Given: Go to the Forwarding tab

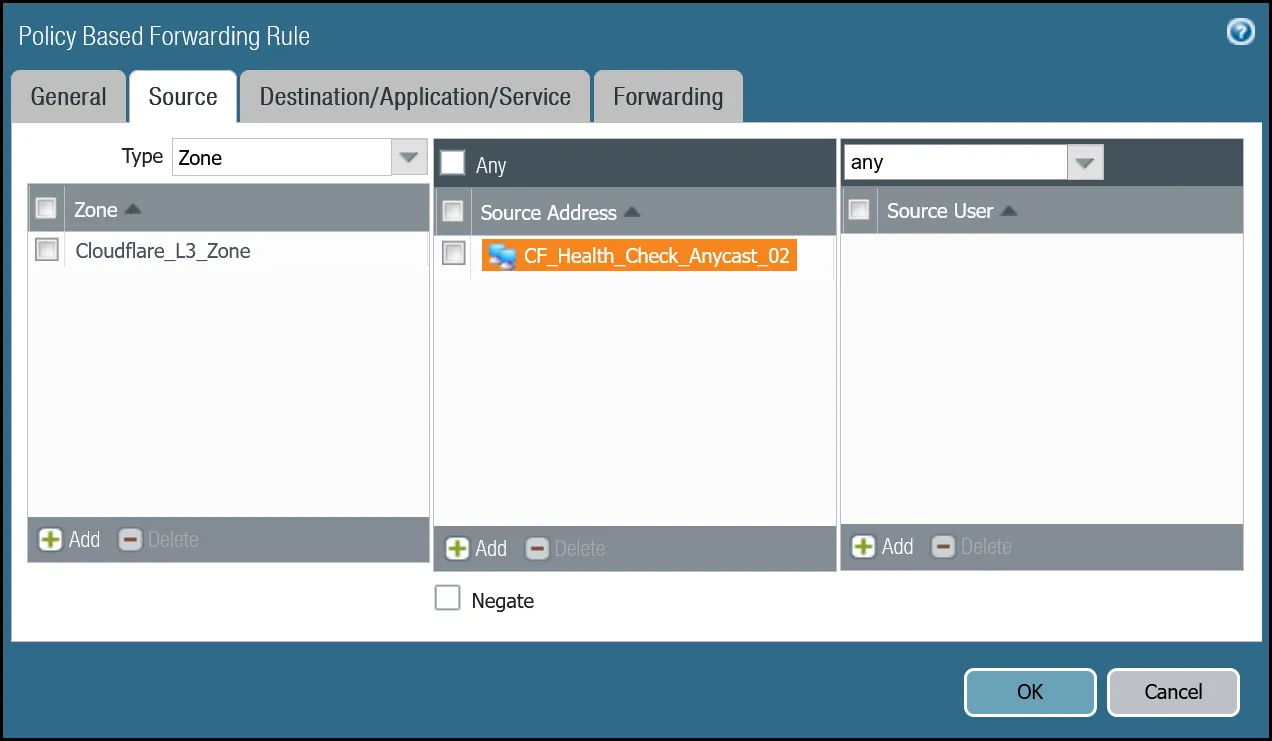Looking at the screenshot, I should [668, 97].
